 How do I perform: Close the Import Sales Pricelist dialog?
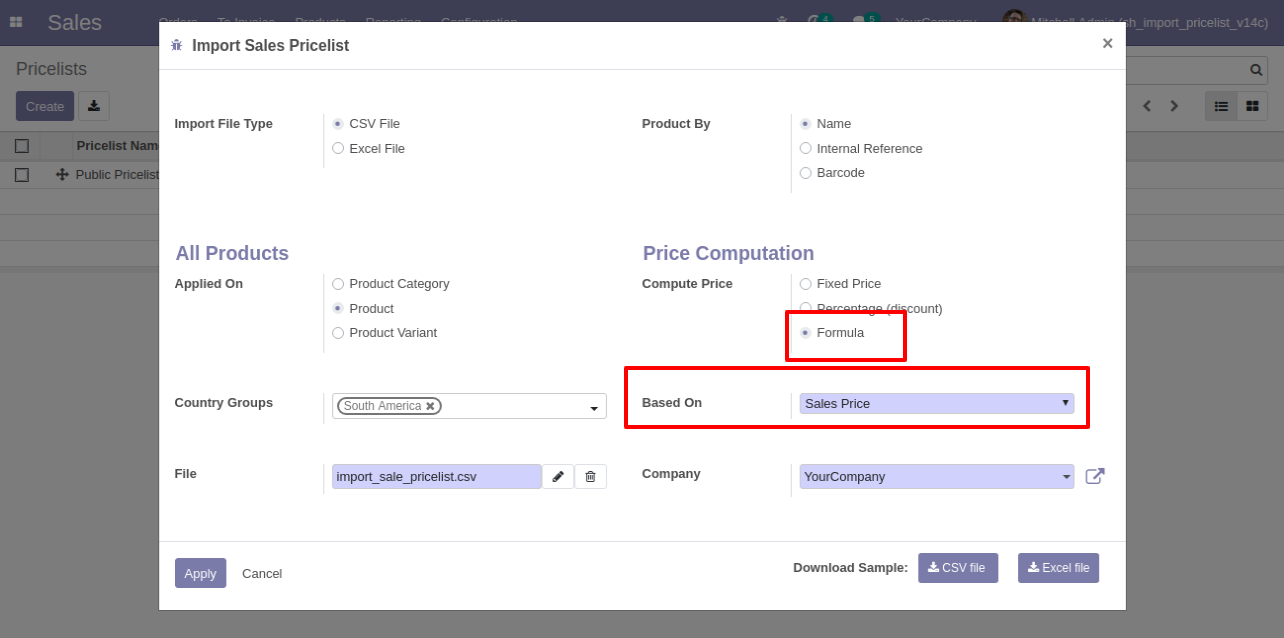tap(1107, 43)
